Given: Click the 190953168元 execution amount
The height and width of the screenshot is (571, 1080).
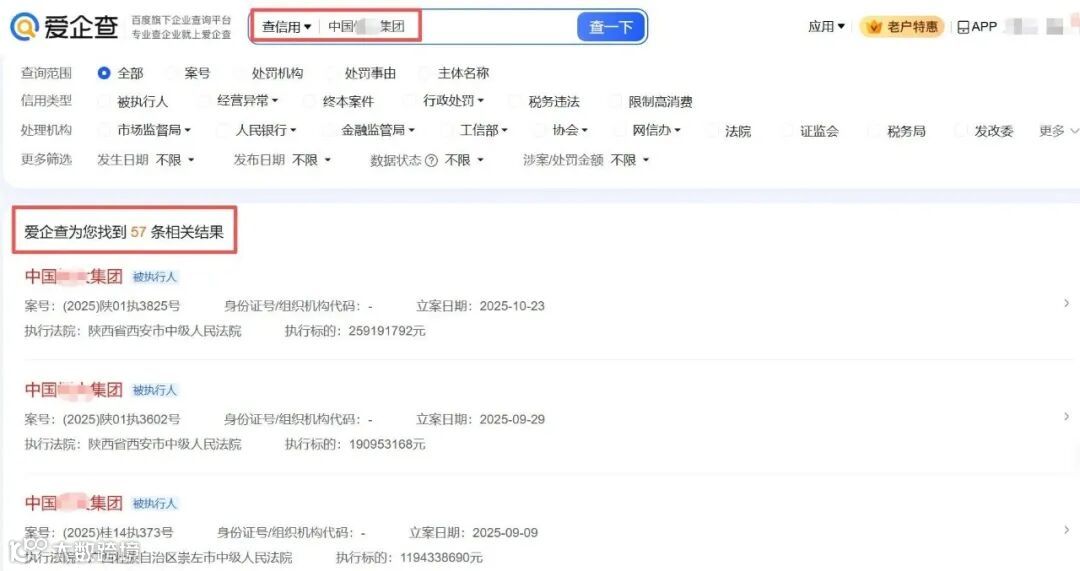Looking at the screenshot, I should point(387,444).
